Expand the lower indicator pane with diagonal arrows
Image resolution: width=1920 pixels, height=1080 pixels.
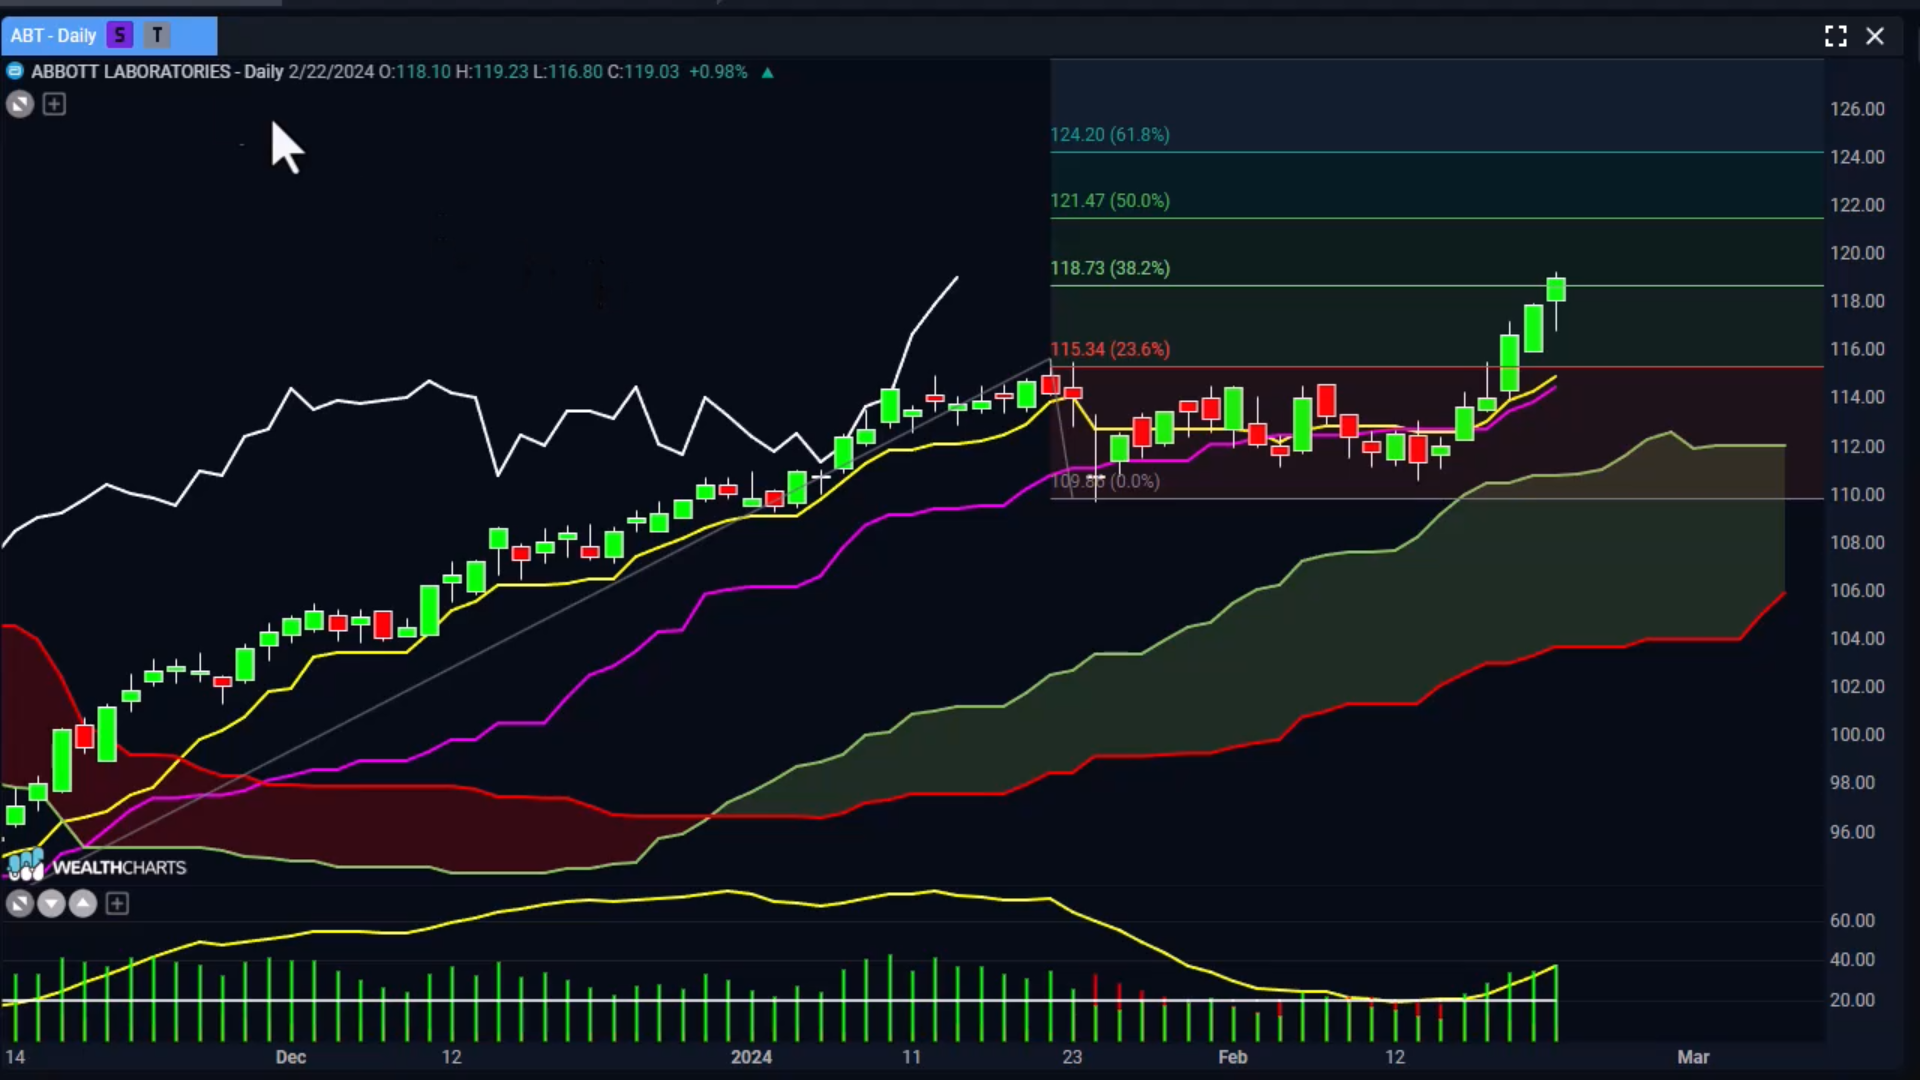pyautogui.click(x=20, y=904)
